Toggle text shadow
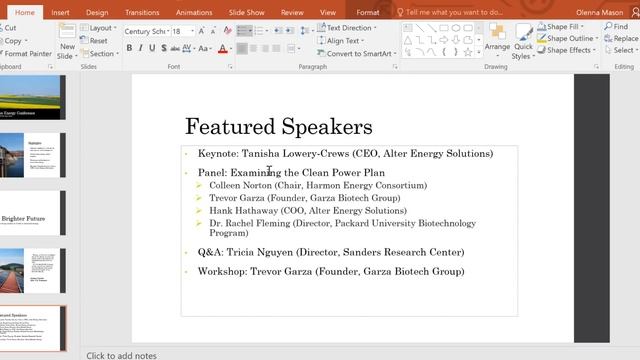 (x=164, y=48)
